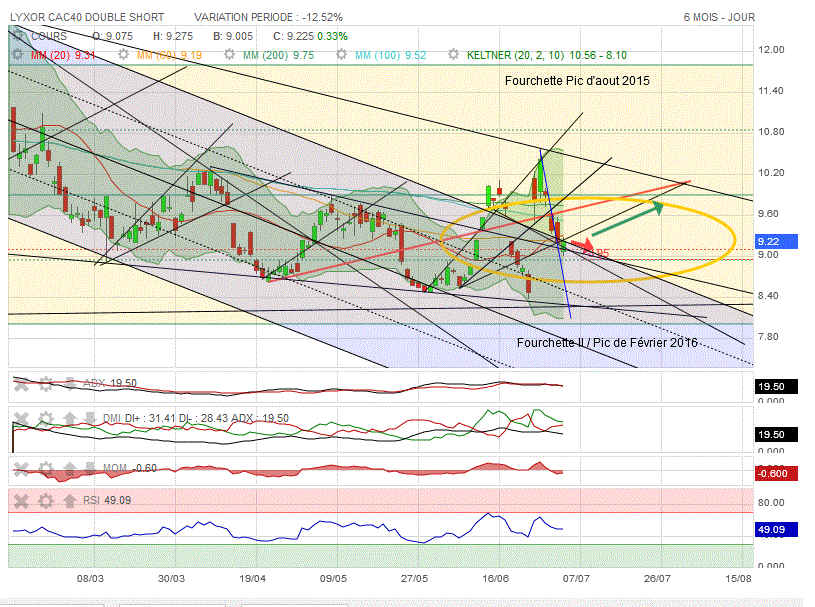Open gear settings for MM (20) average
Screen dimensions: 815x607
point(17,55)
